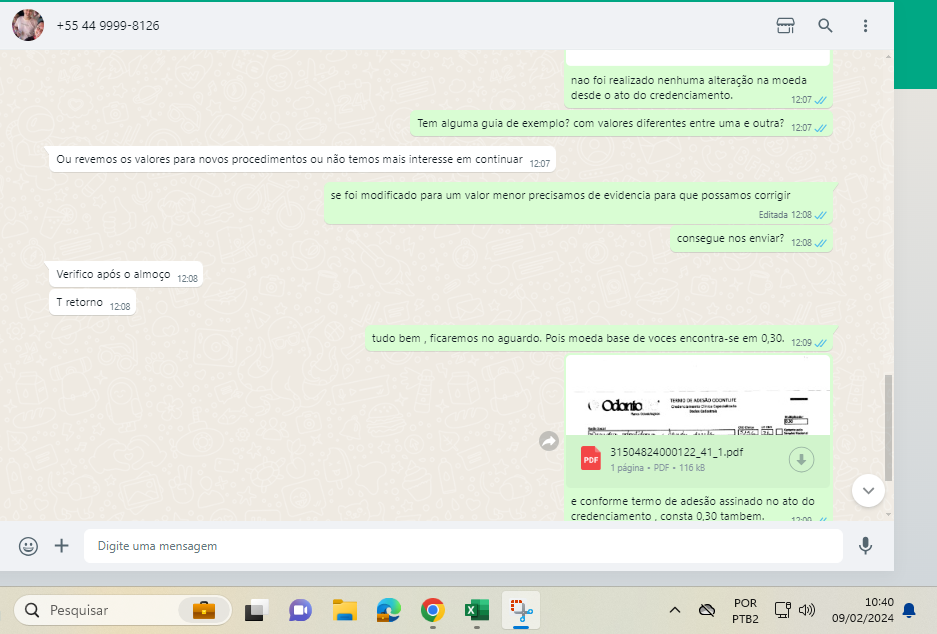Open File Explorer from the taskbar
937x634 pixels.
pyautogui.click(x=344, y=610)
